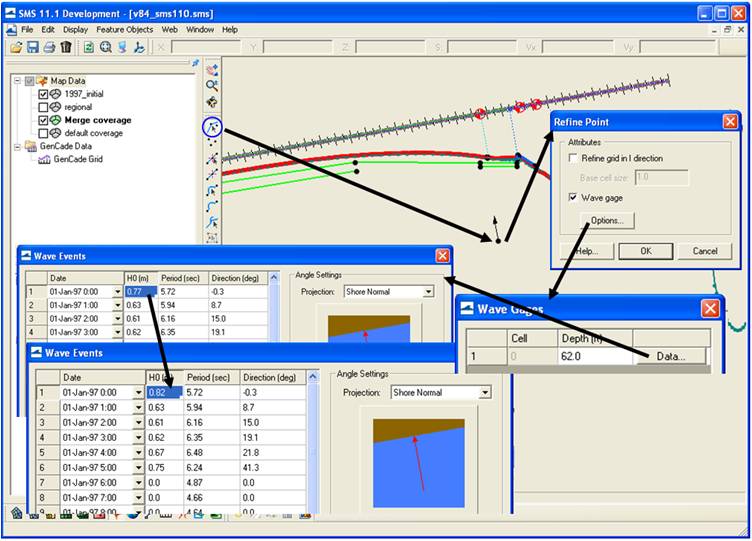Viewport: 752px width, 541px height.
Task: Check the default coverage checkbox
Action: pos(43,133)
